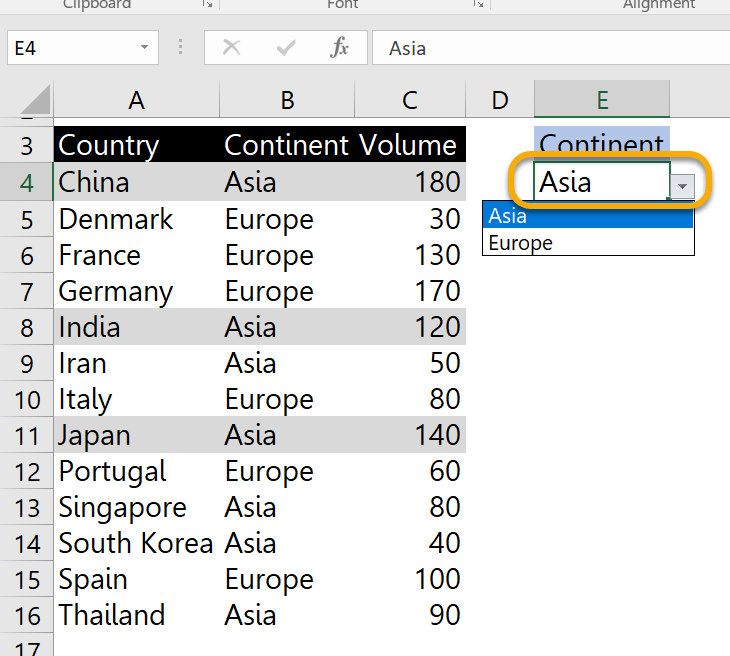Open the cell E4 validation dropdown arrow
Screen dimensions: 730x656
[x=683, y=186]
